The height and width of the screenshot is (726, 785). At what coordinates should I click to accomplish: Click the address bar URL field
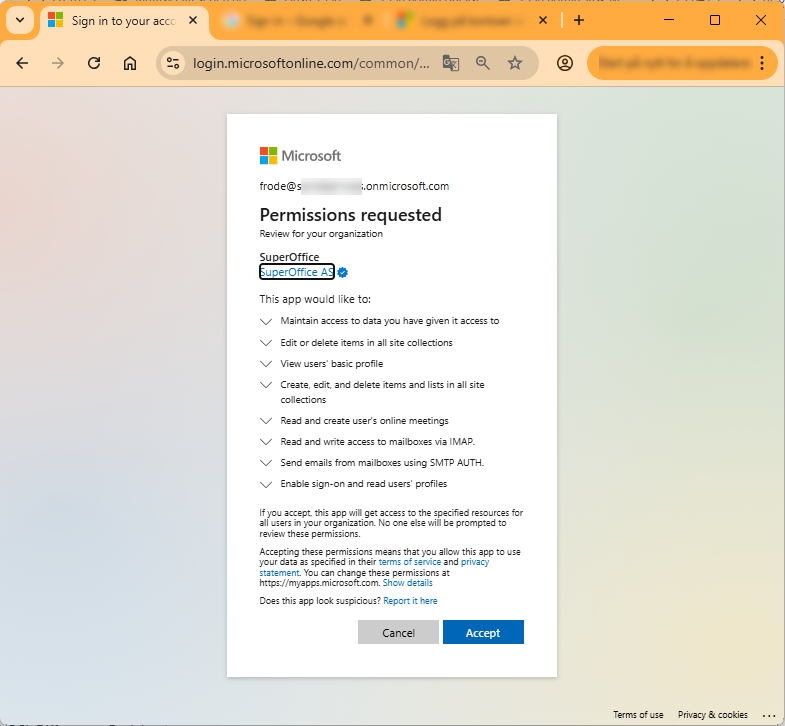pos(311,64)
